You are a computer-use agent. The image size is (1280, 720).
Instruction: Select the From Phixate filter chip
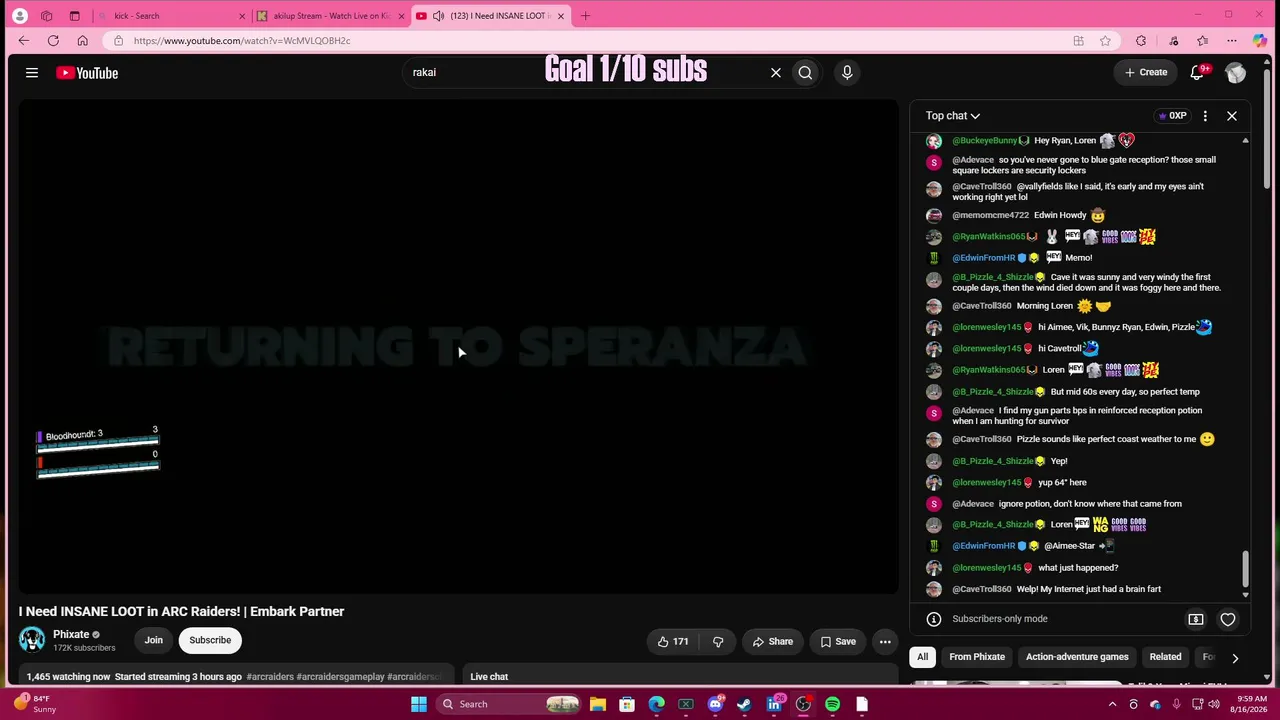tap(977, 657)
